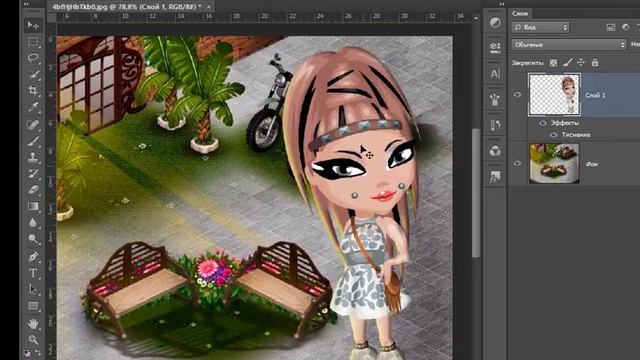Toggle lock transparent pixels
Viewport: 640px width, 360px height.
tap(553, 63)
